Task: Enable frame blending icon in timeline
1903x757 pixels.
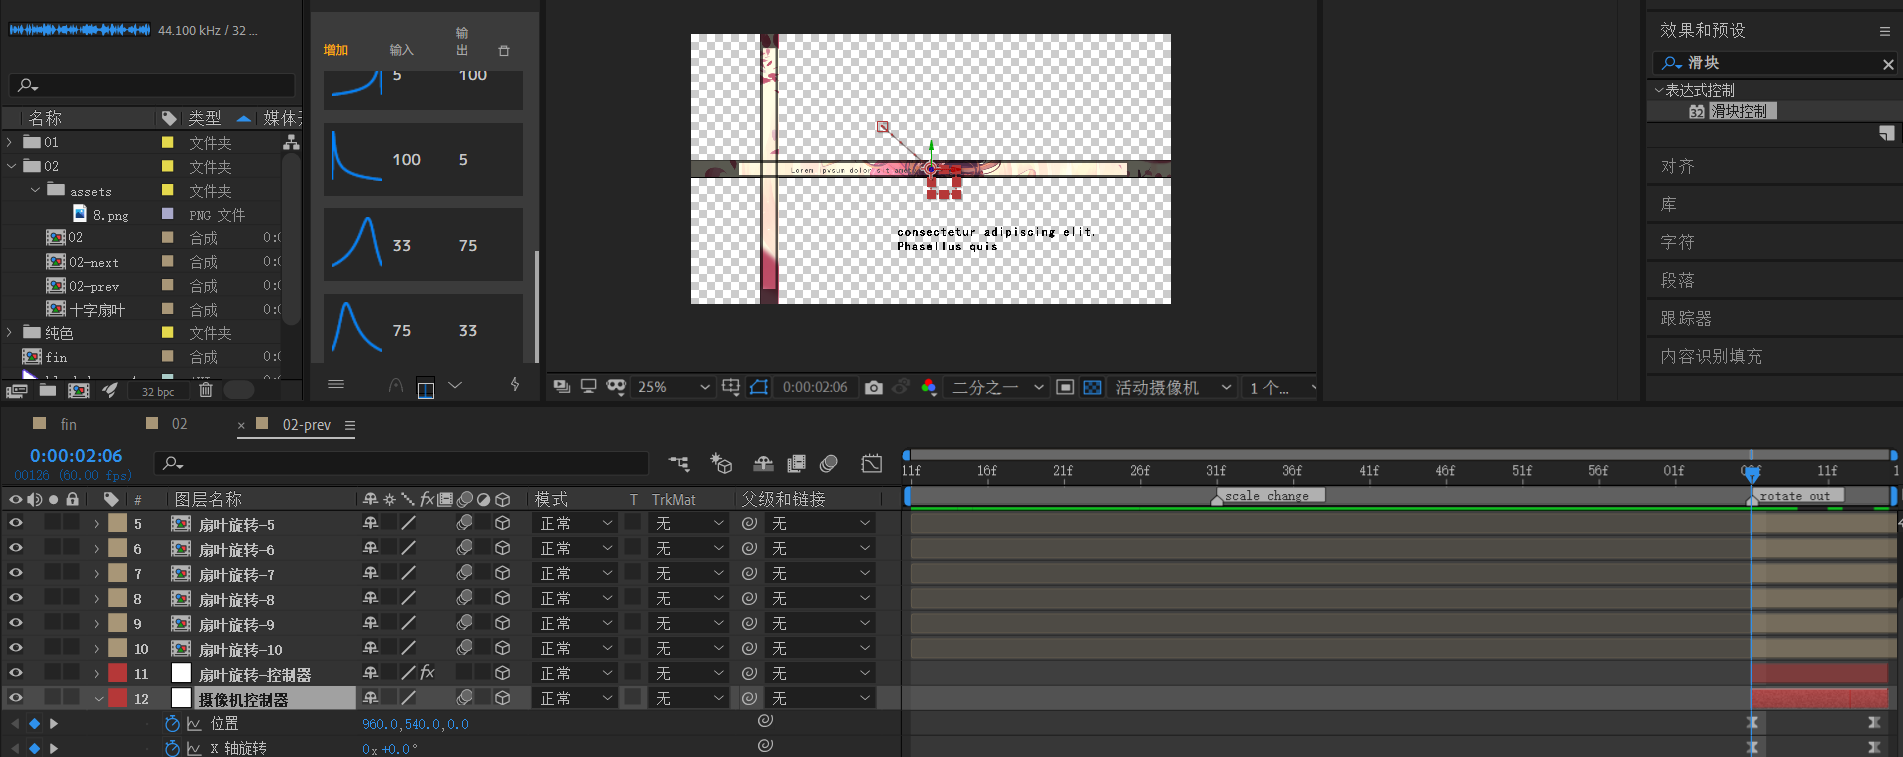Action: (796, 463)
